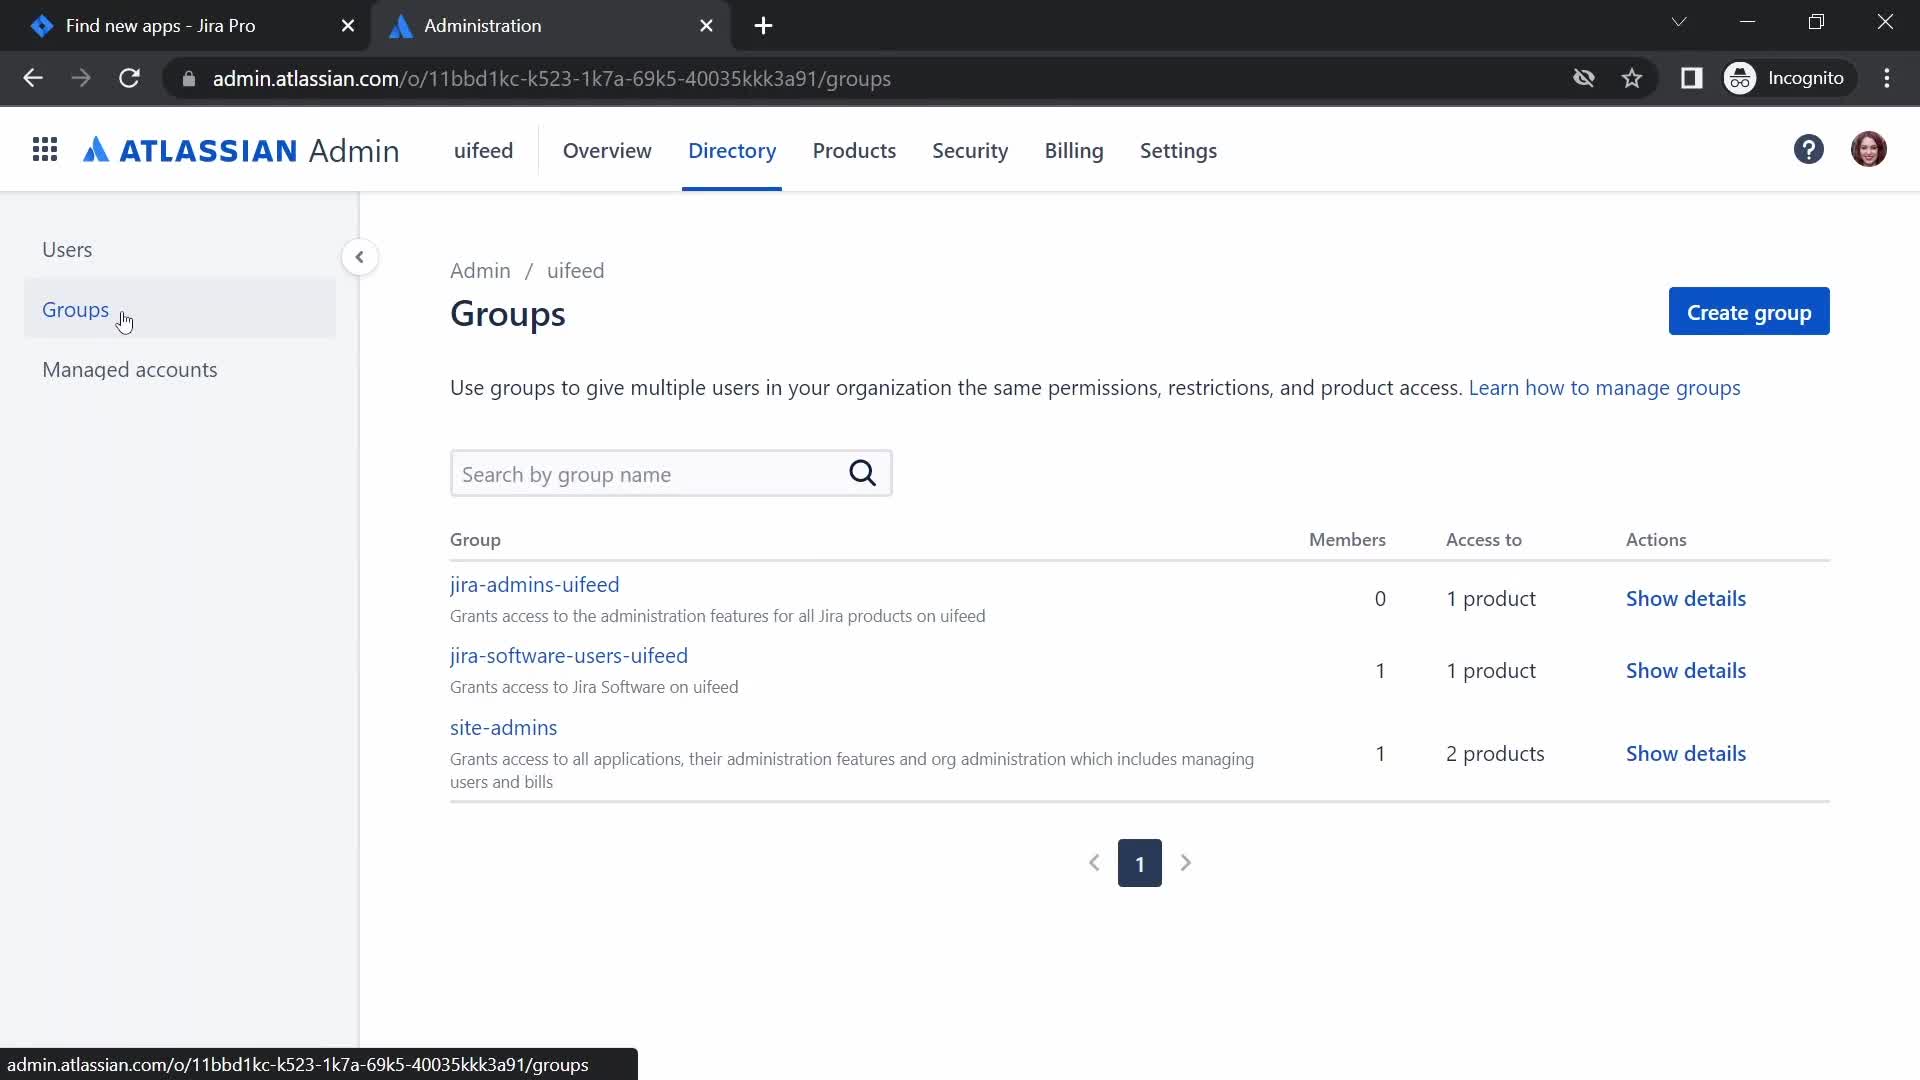Screen dimensions: 1920x1080
Task: Open the browser side panel icon
Action: point(1691,78)
